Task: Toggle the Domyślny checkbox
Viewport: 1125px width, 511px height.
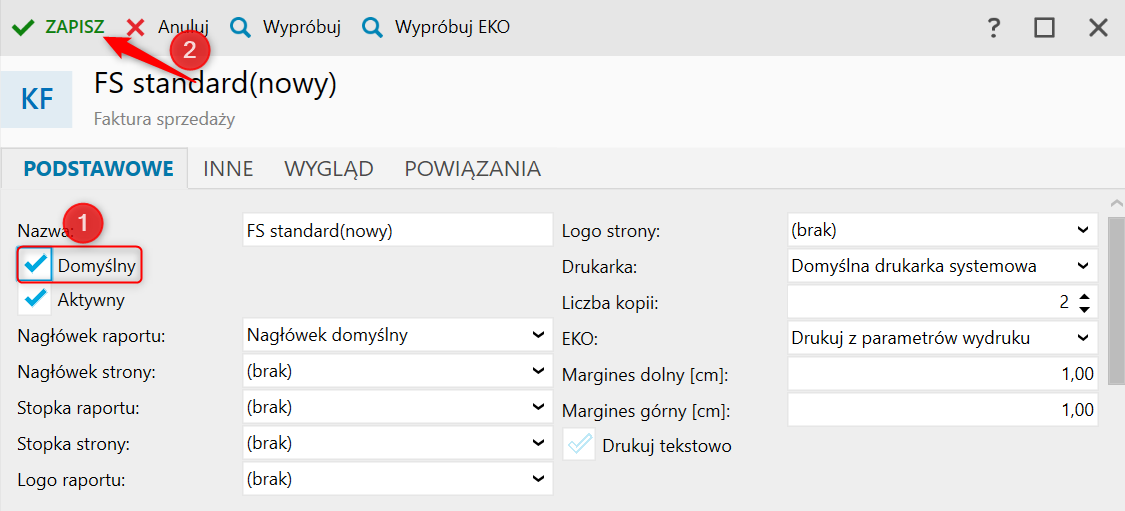Action: 34,266
